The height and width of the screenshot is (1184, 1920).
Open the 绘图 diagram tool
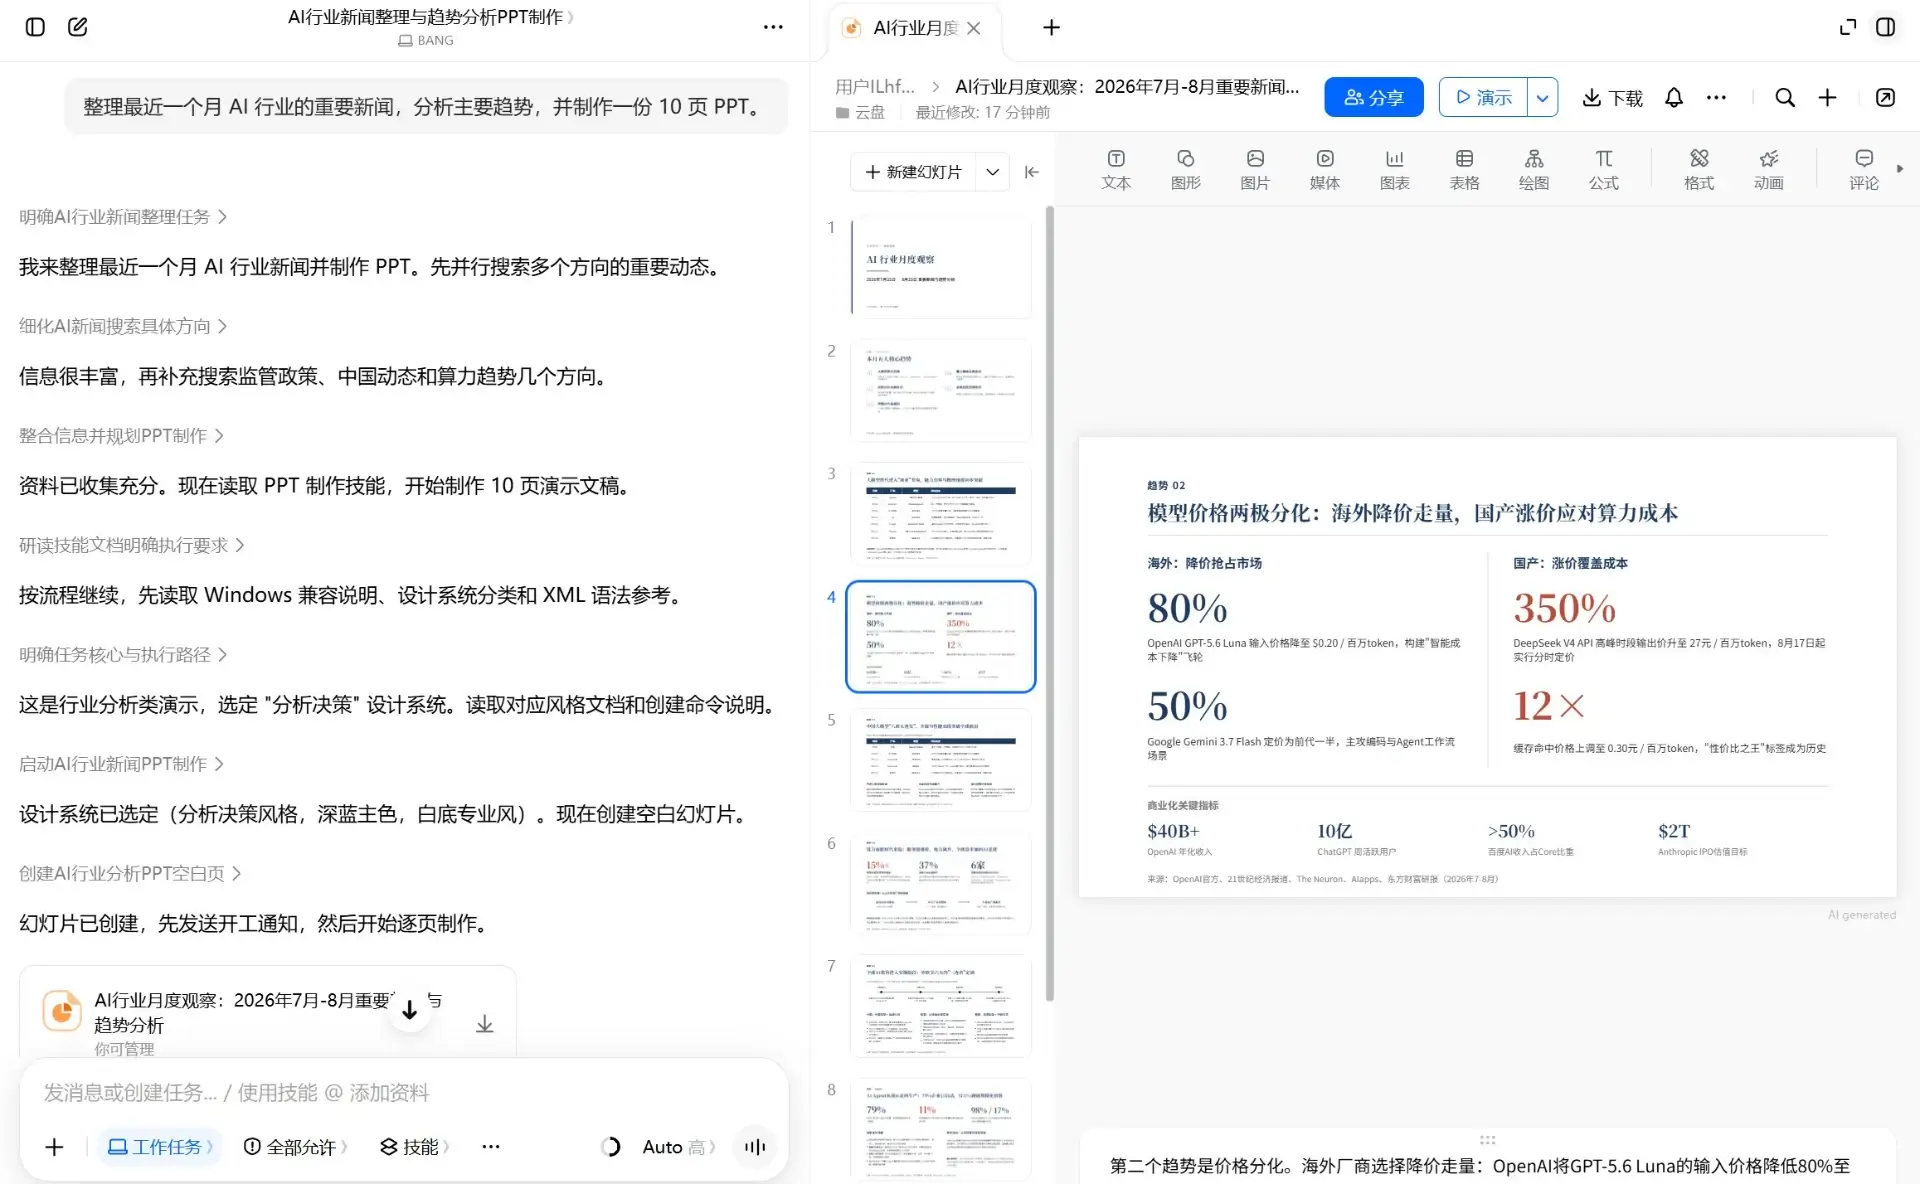pos(1534,170)
